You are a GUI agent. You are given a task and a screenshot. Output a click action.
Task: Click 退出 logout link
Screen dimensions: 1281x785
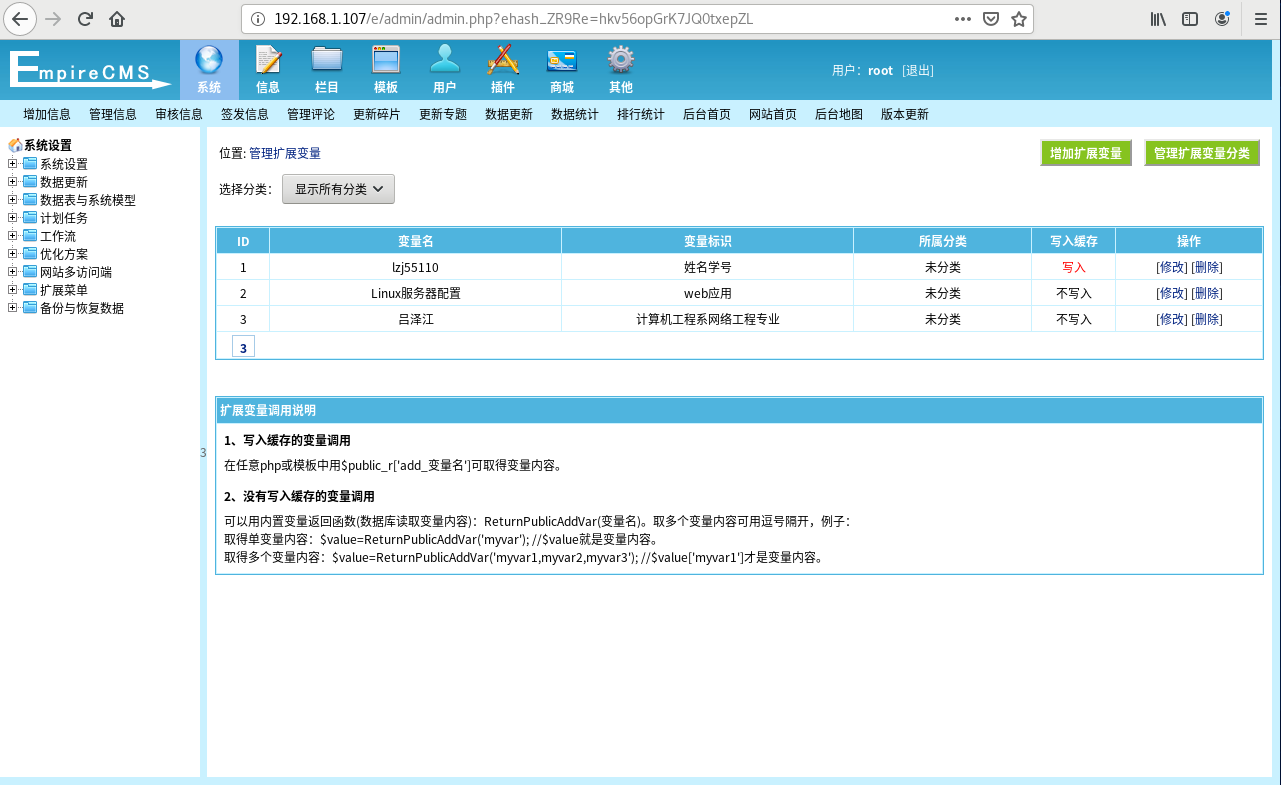point(918,71)
